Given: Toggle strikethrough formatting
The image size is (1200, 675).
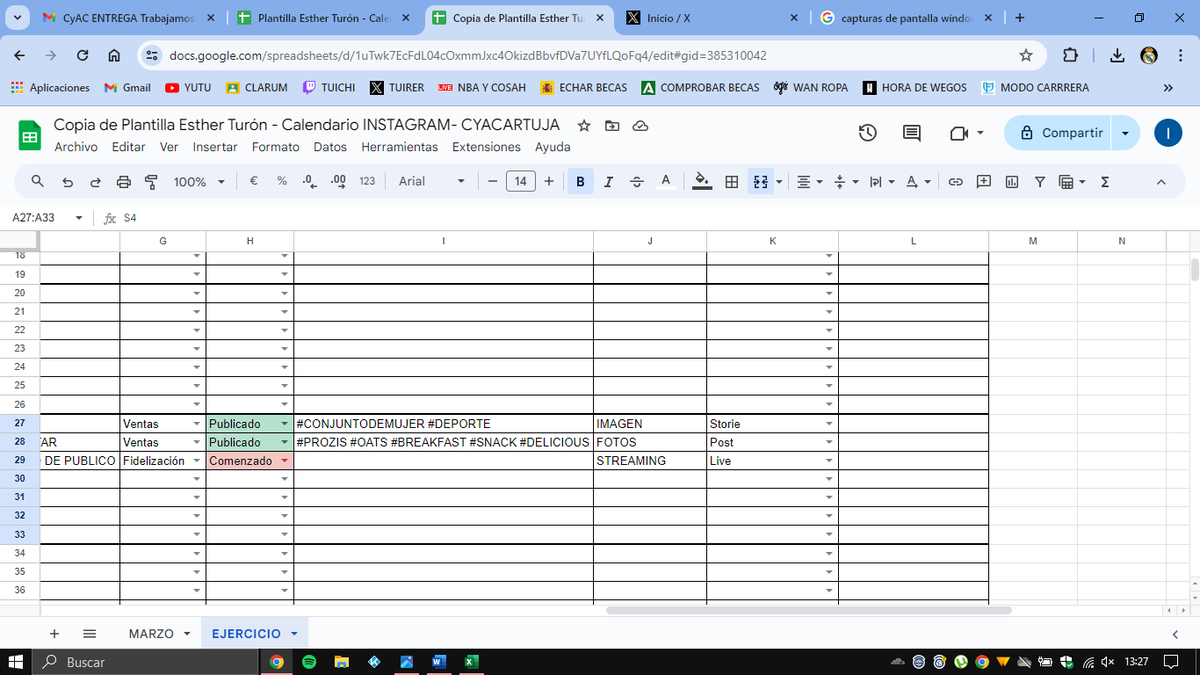Looking at the screenshot, I should [x=636, y=182].
